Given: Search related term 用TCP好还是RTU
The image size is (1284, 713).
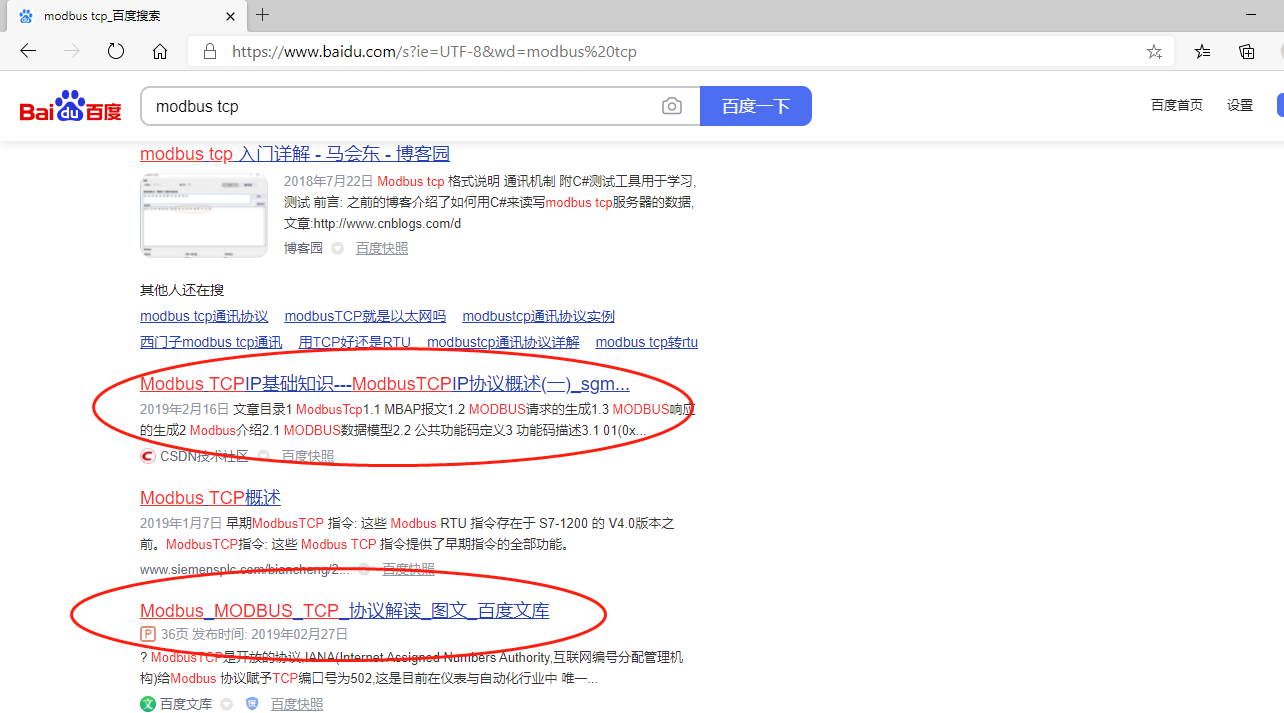Looking at the screenshot, I should tap(354, 342).
